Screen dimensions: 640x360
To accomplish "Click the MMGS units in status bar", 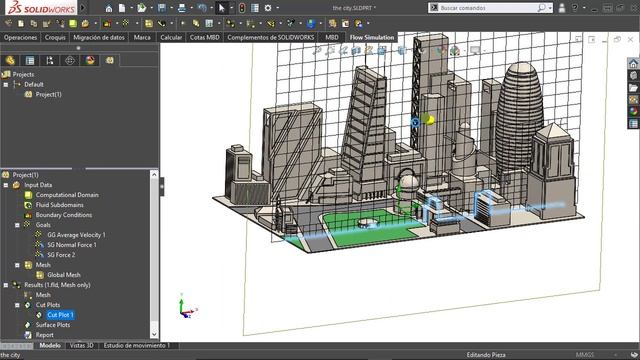I will 585,355.
